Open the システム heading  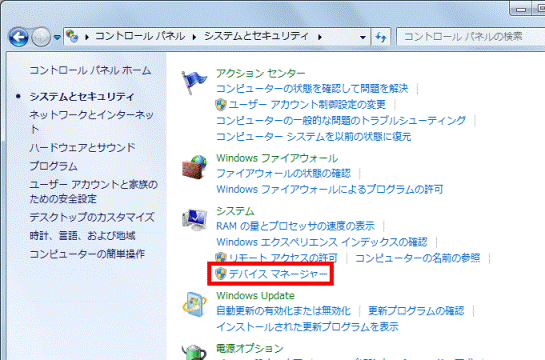pos(235,211)
